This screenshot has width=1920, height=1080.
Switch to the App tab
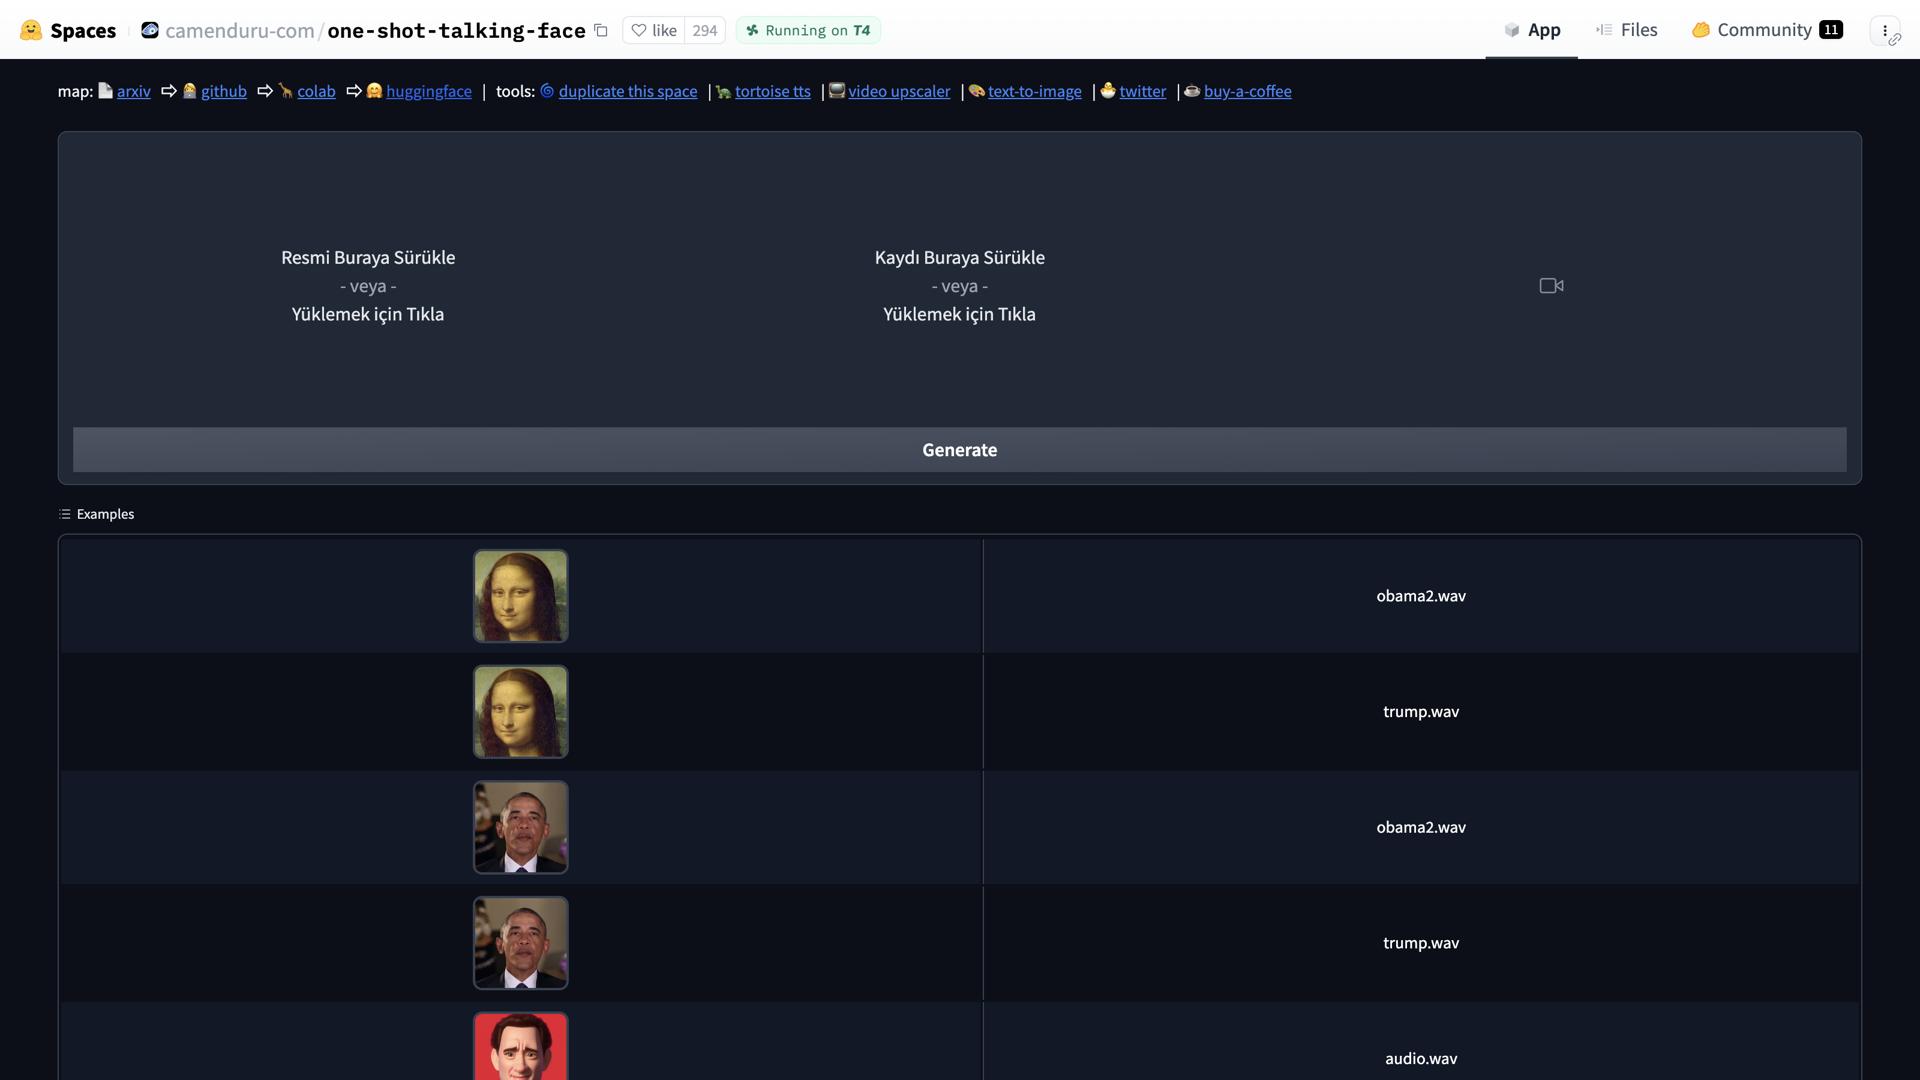coord(1532,30)
